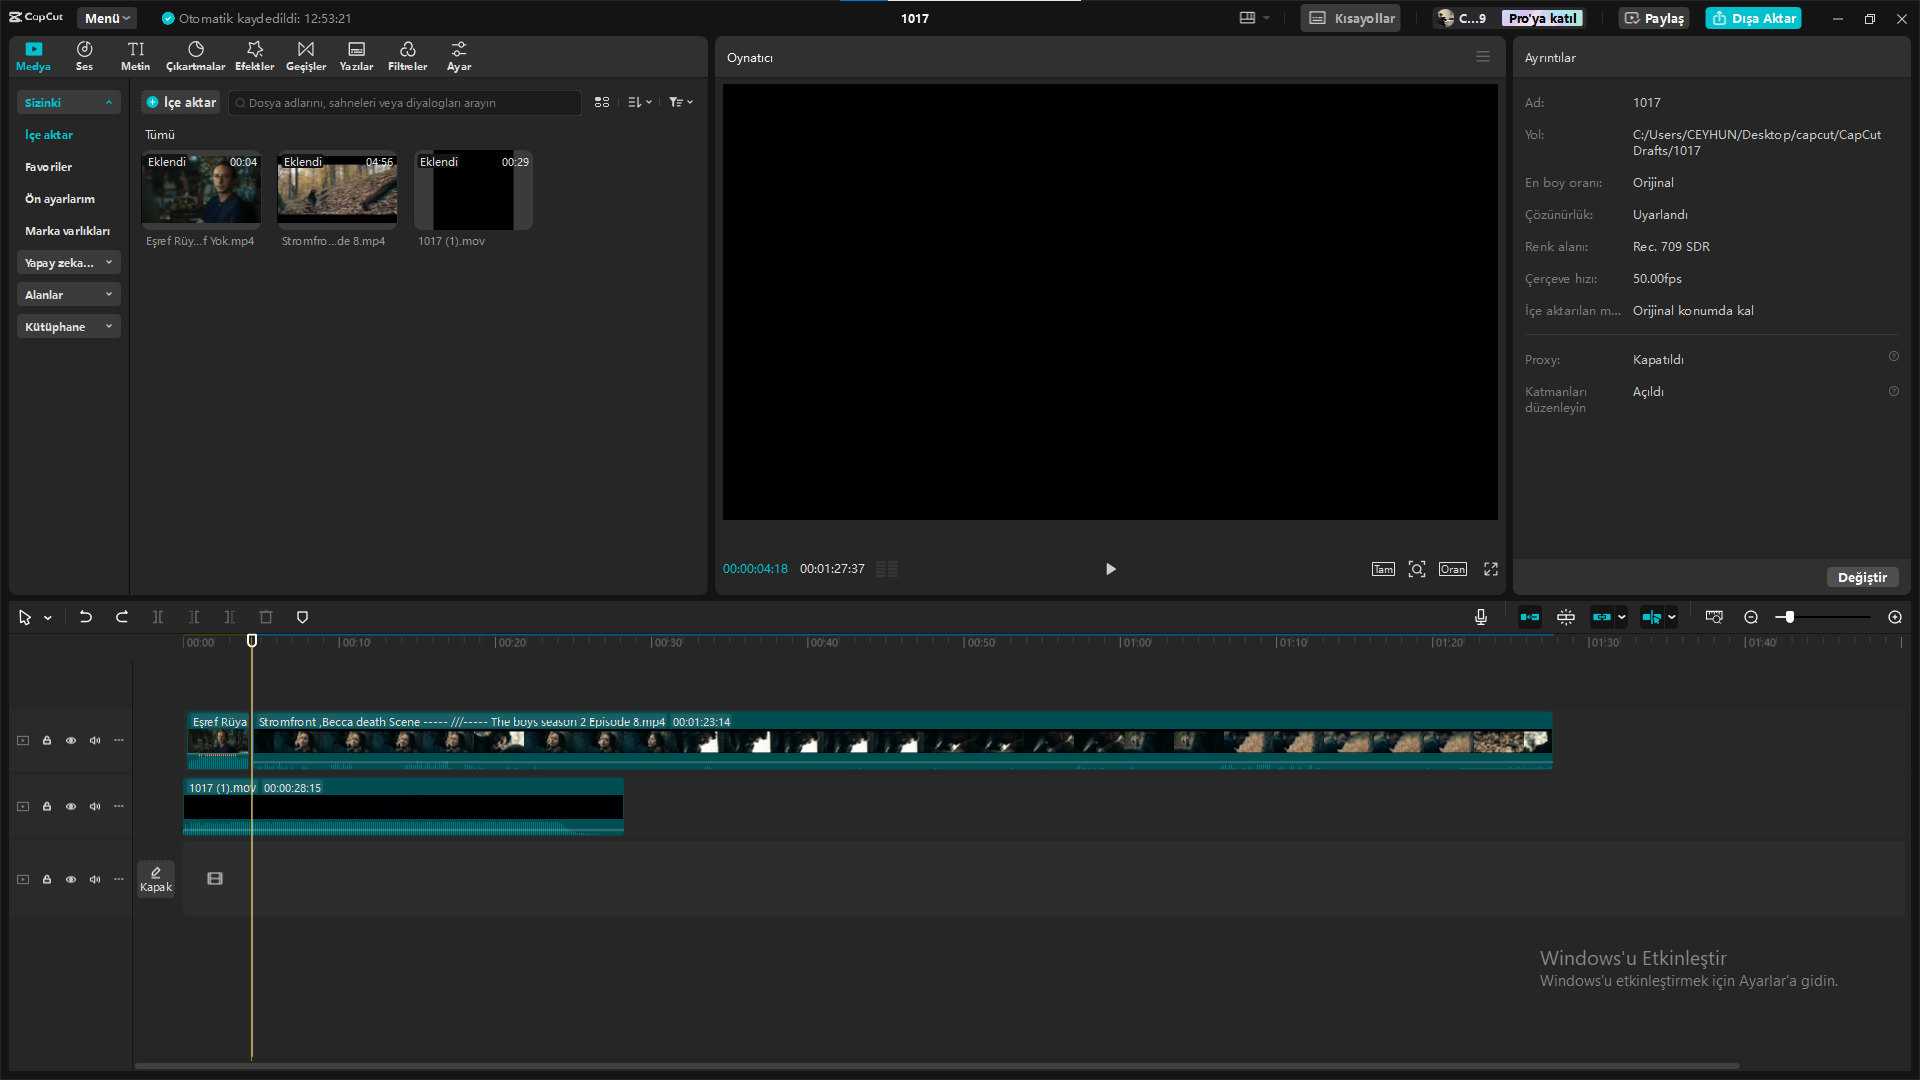
Task: Open the layout switch dropdown
Action: coord(1254,18)
